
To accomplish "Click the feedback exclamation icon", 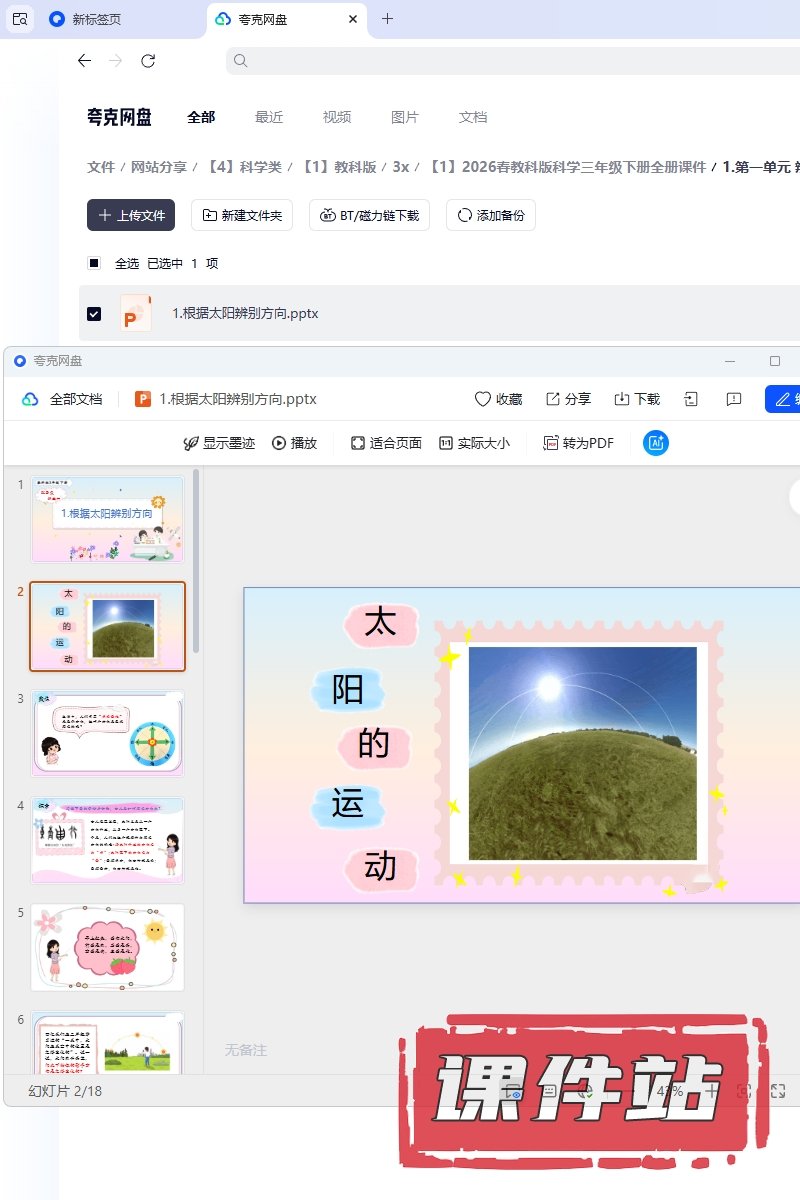I will coord(734,399).
